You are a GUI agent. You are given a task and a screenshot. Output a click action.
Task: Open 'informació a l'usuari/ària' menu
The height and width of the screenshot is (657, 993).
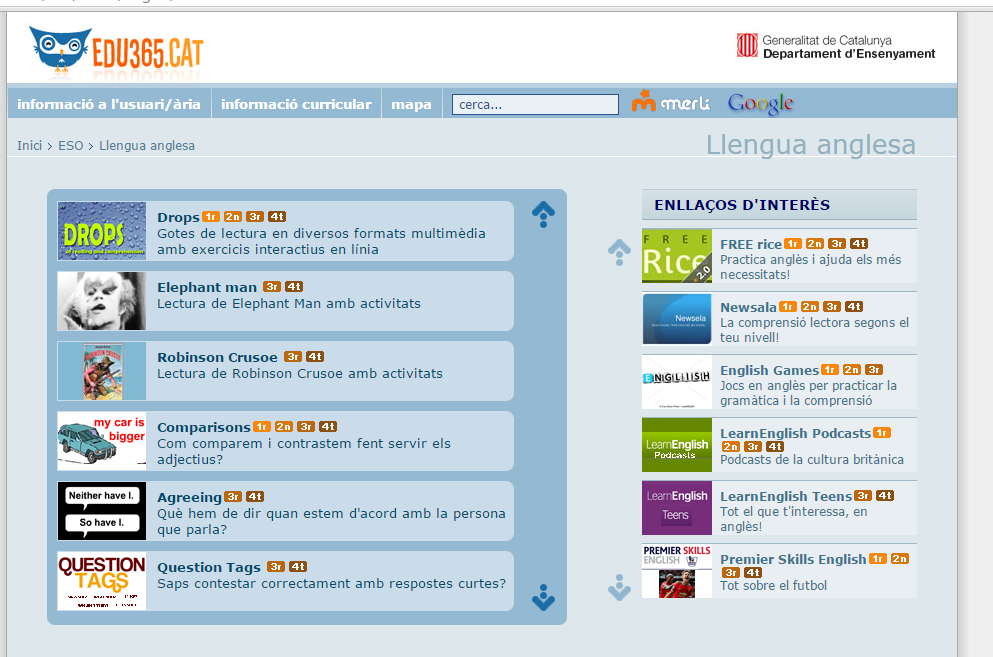[x=109, y=104]
